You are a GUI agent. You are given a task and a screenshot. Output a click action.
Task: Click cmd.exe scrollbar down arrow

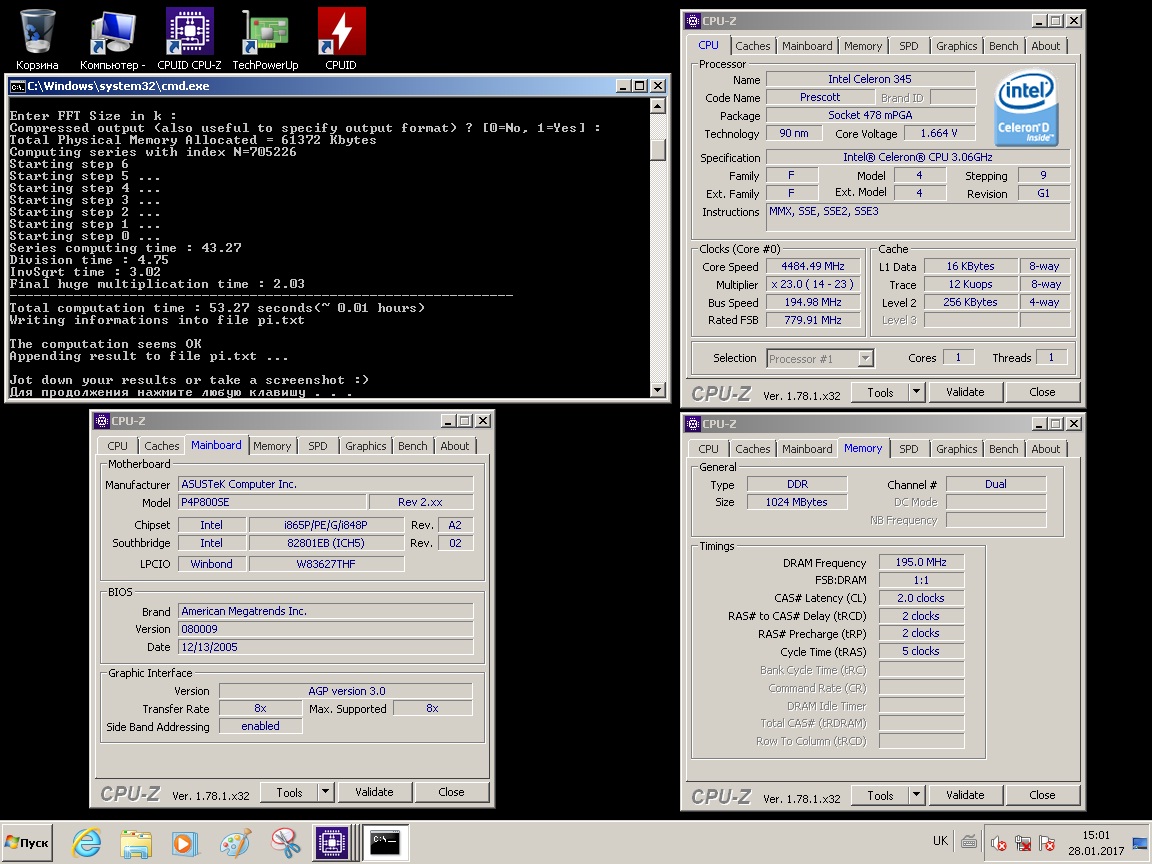click(658, 390)
